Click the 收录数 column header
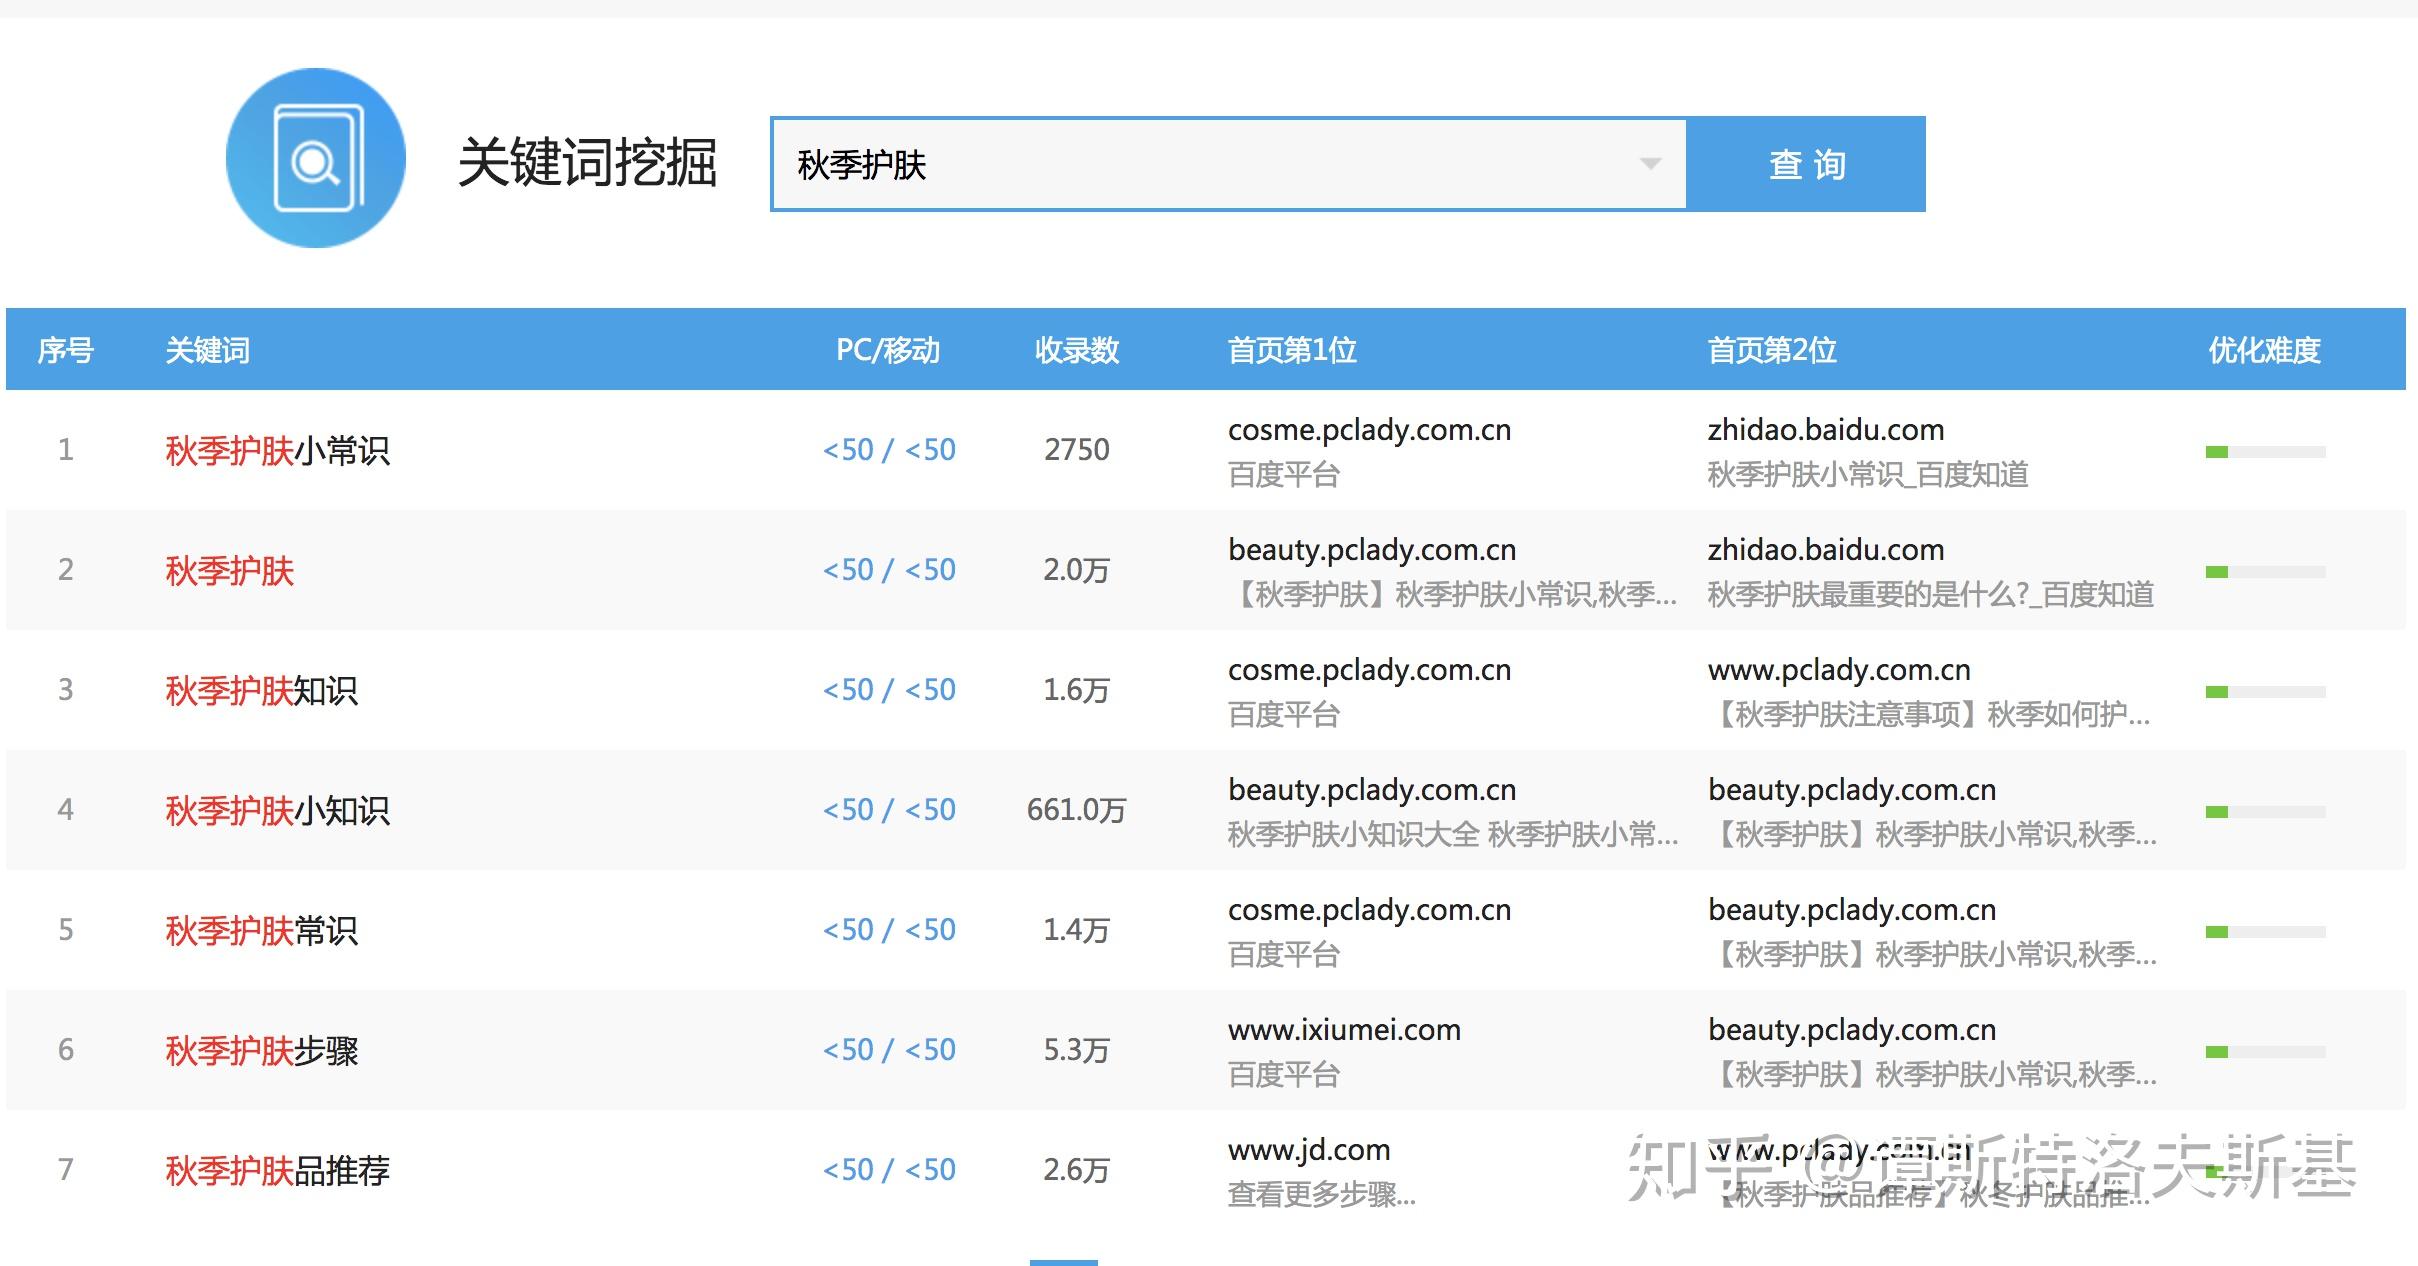This screenshot has width=2418, height=1266. click(x=1076, y=350)
